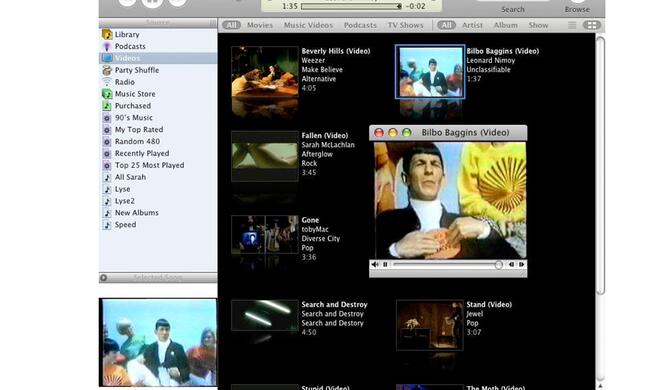Image resolution: width=660 pixels, height=390 pixels.
Task: Click the 'Leonard Nimoy' artist text
Action: (x=490, y=60)
